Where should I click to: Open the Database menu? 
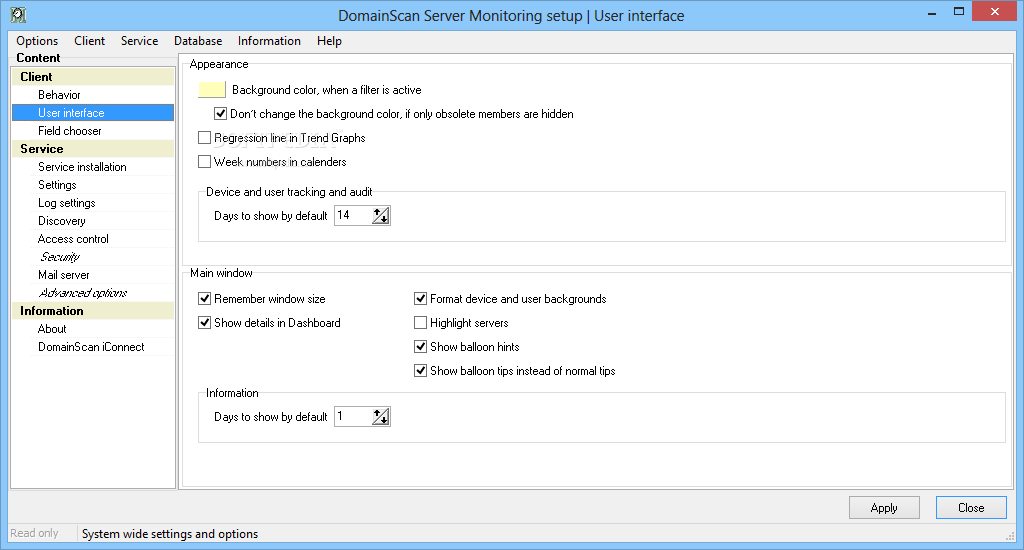pos(198,40)
